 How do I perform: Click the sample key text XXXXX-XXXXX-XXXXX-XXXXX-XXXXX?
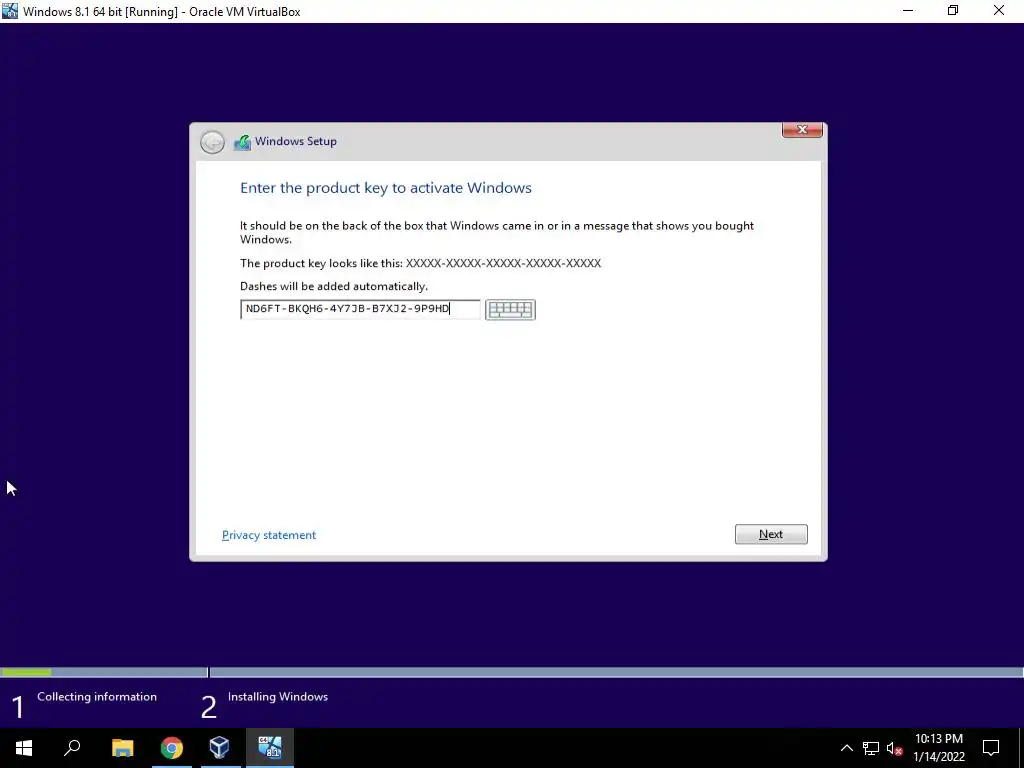click(x=503, y=263)
